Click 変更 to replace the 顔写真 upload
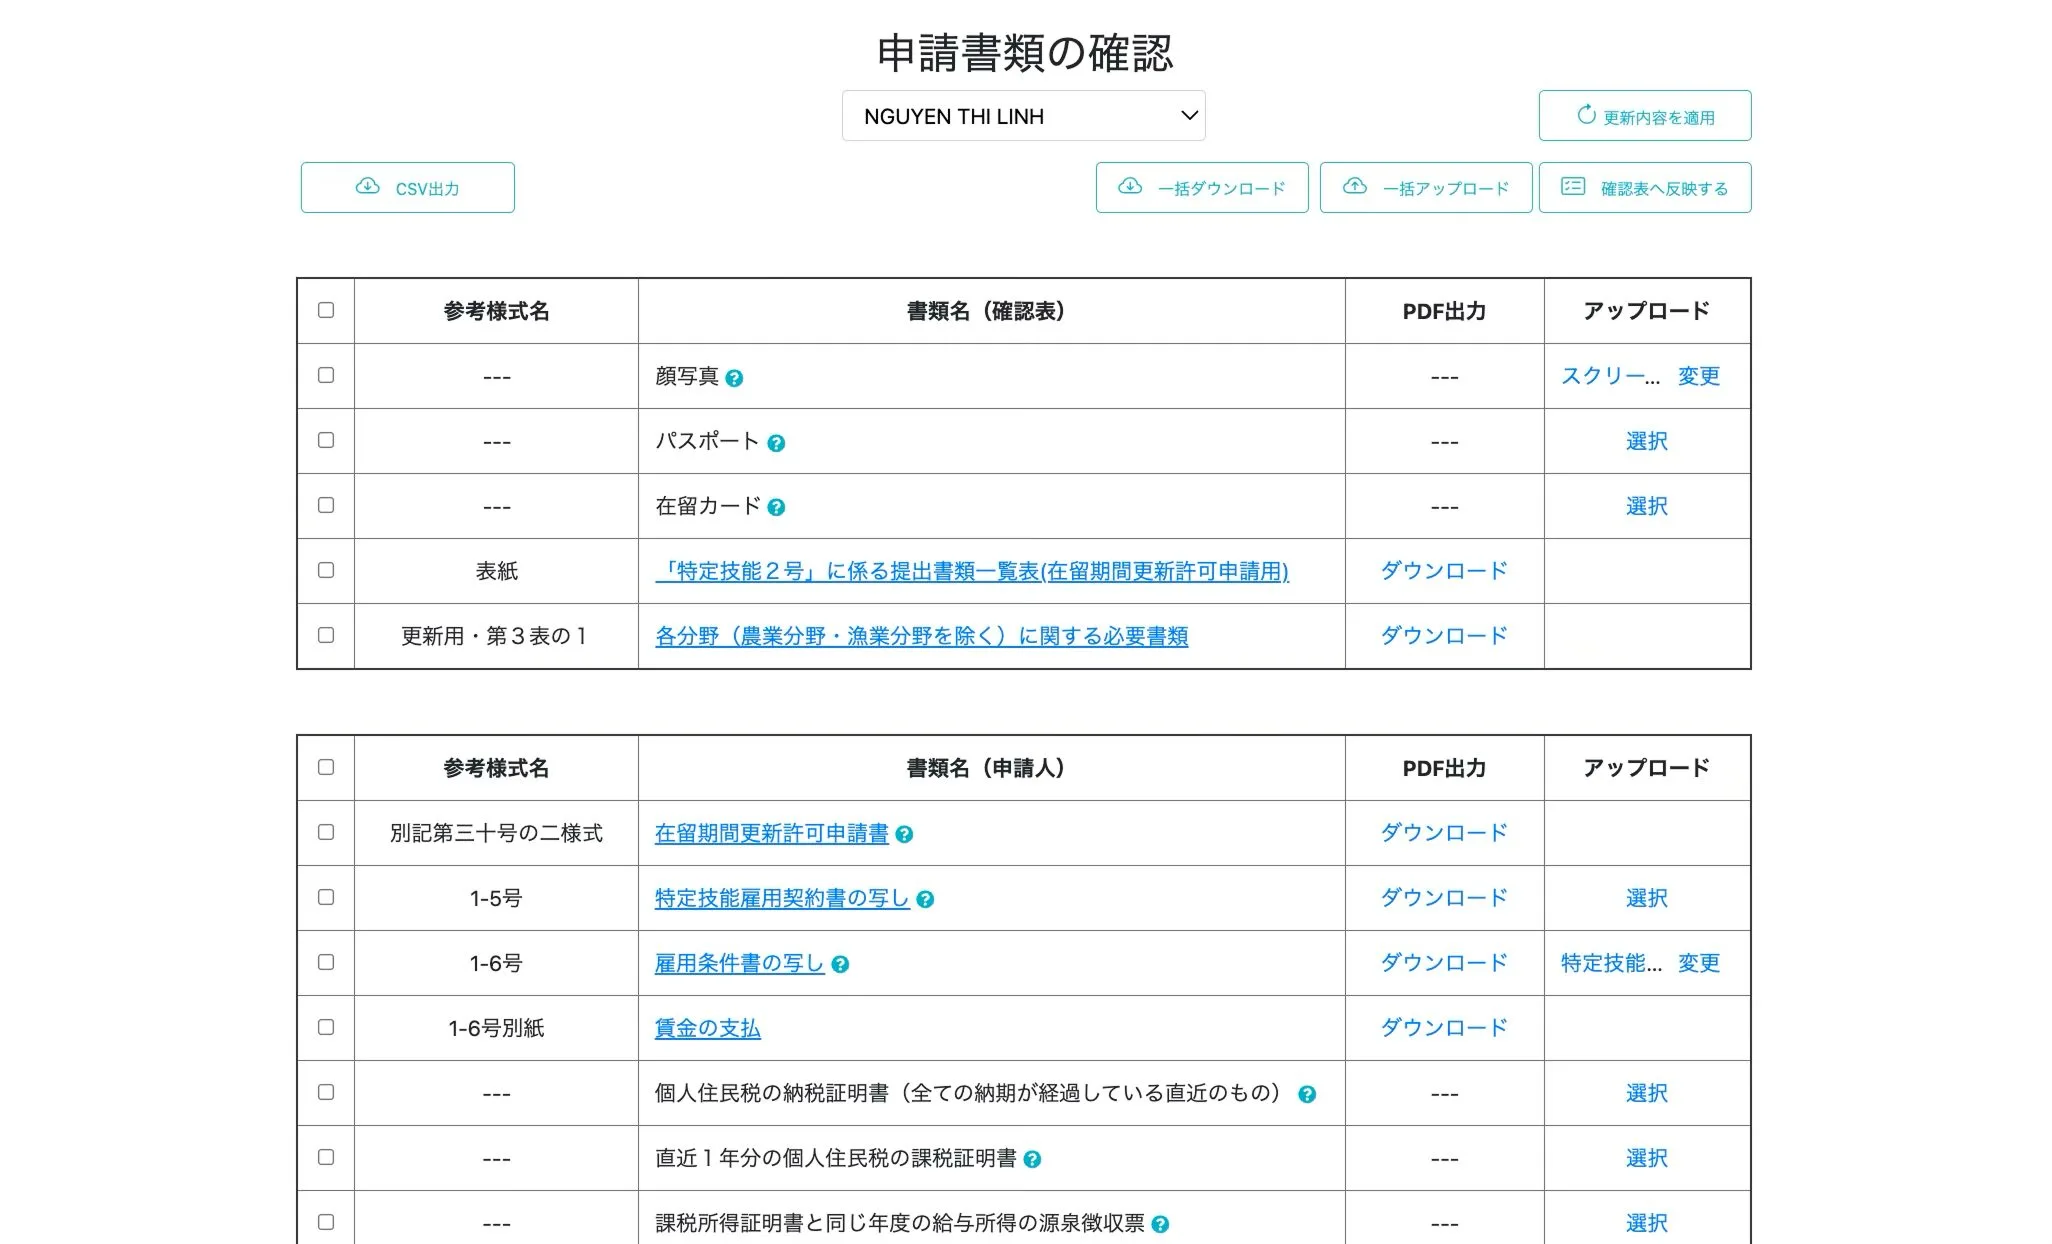The width and height of the screenshot is (2052, 1244). point(1699,377)
